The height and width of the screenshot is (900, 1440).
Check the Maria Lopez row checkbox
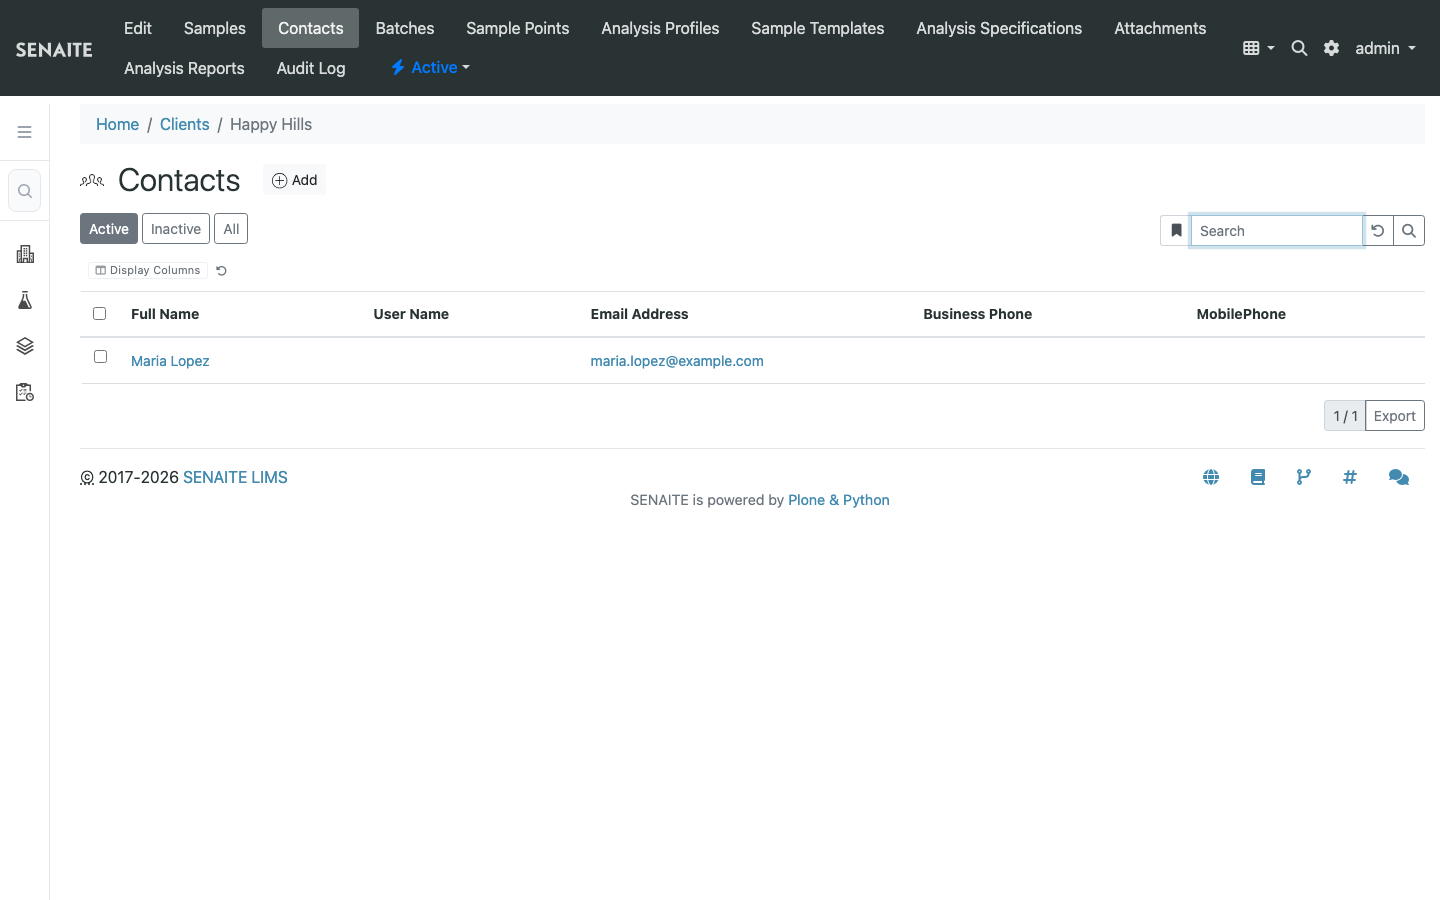(x=100, y=357)
